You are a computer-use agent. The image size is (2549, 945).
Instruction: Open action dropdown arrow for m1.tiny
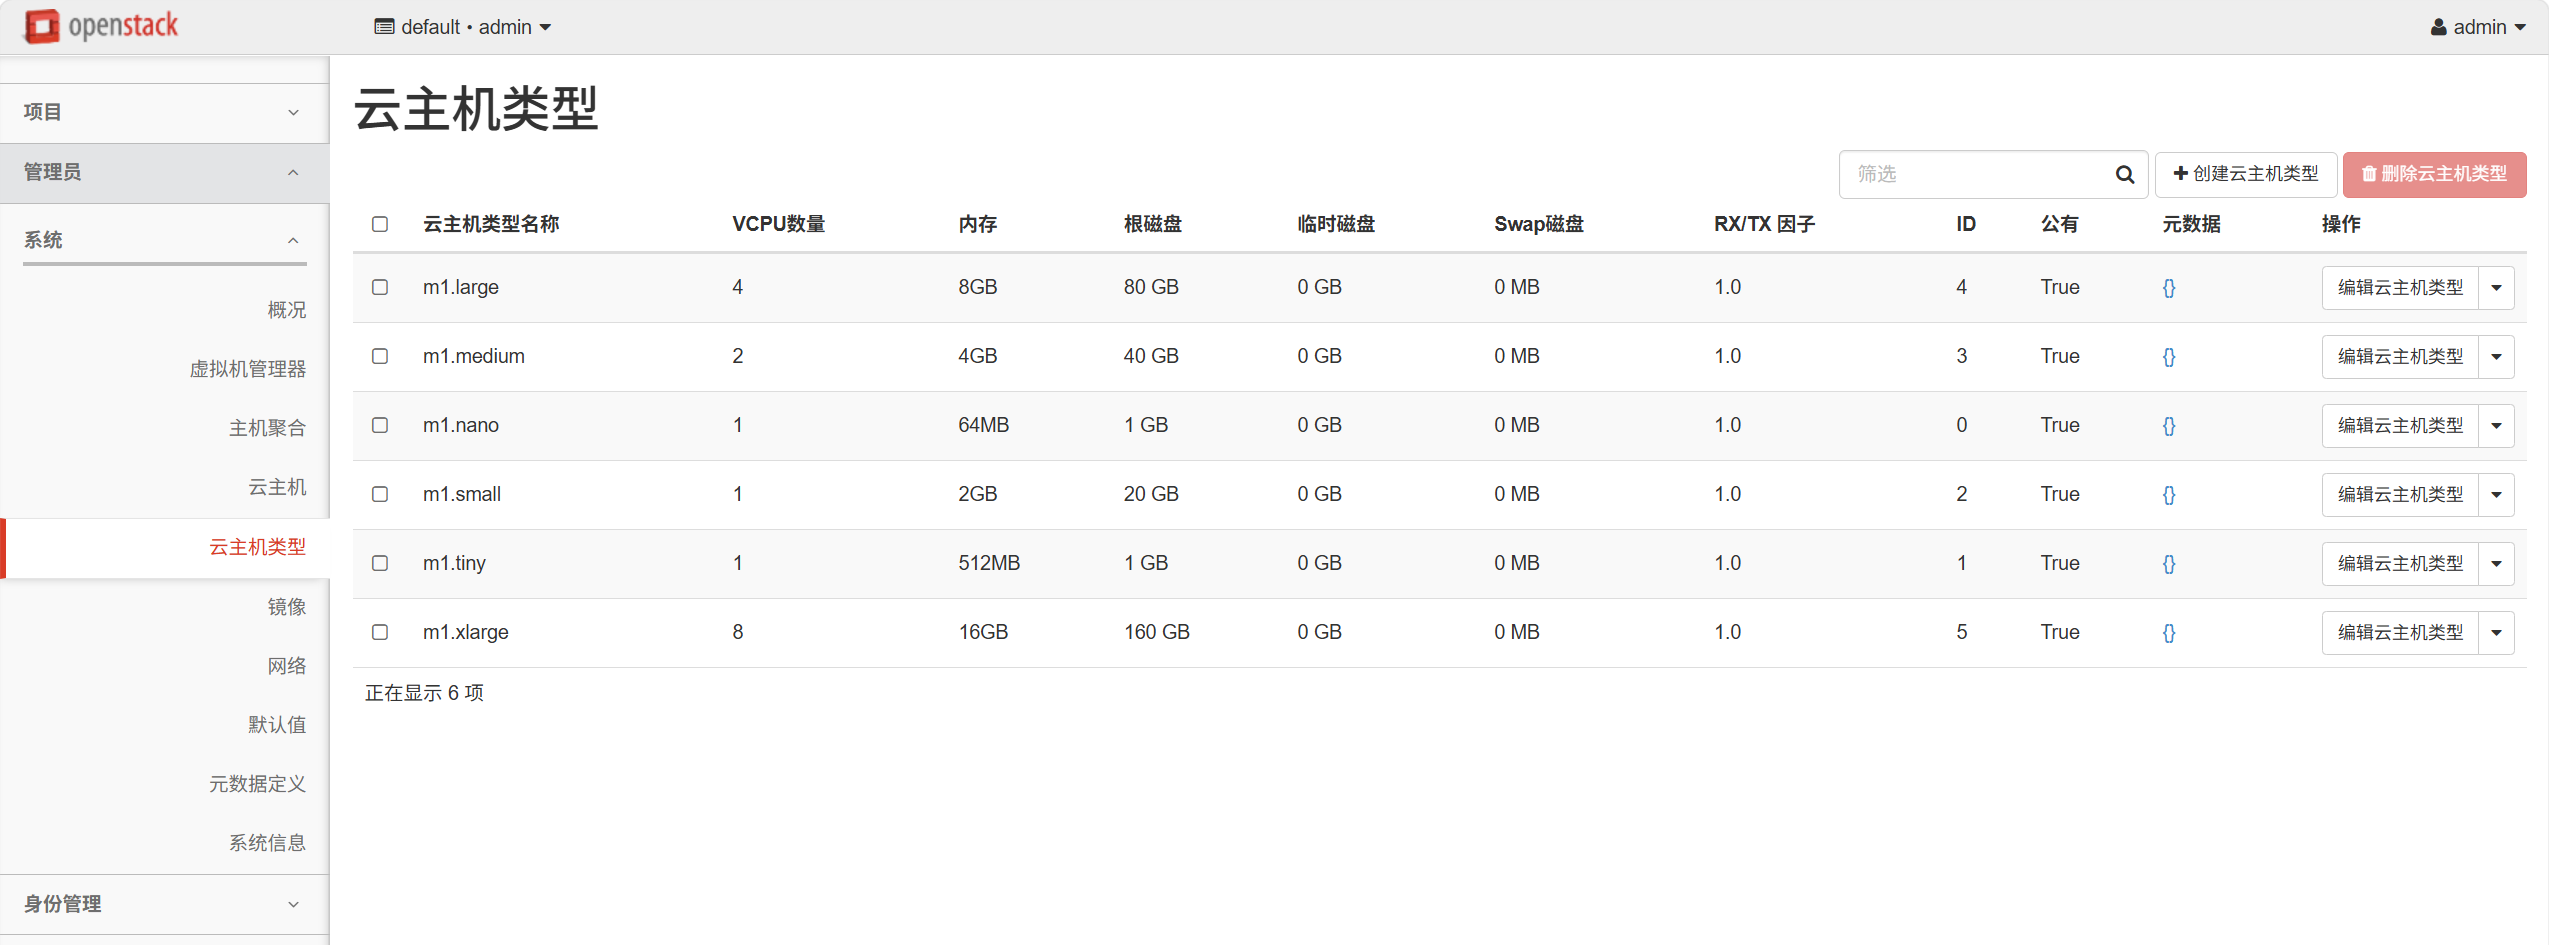click(2496, 564)
